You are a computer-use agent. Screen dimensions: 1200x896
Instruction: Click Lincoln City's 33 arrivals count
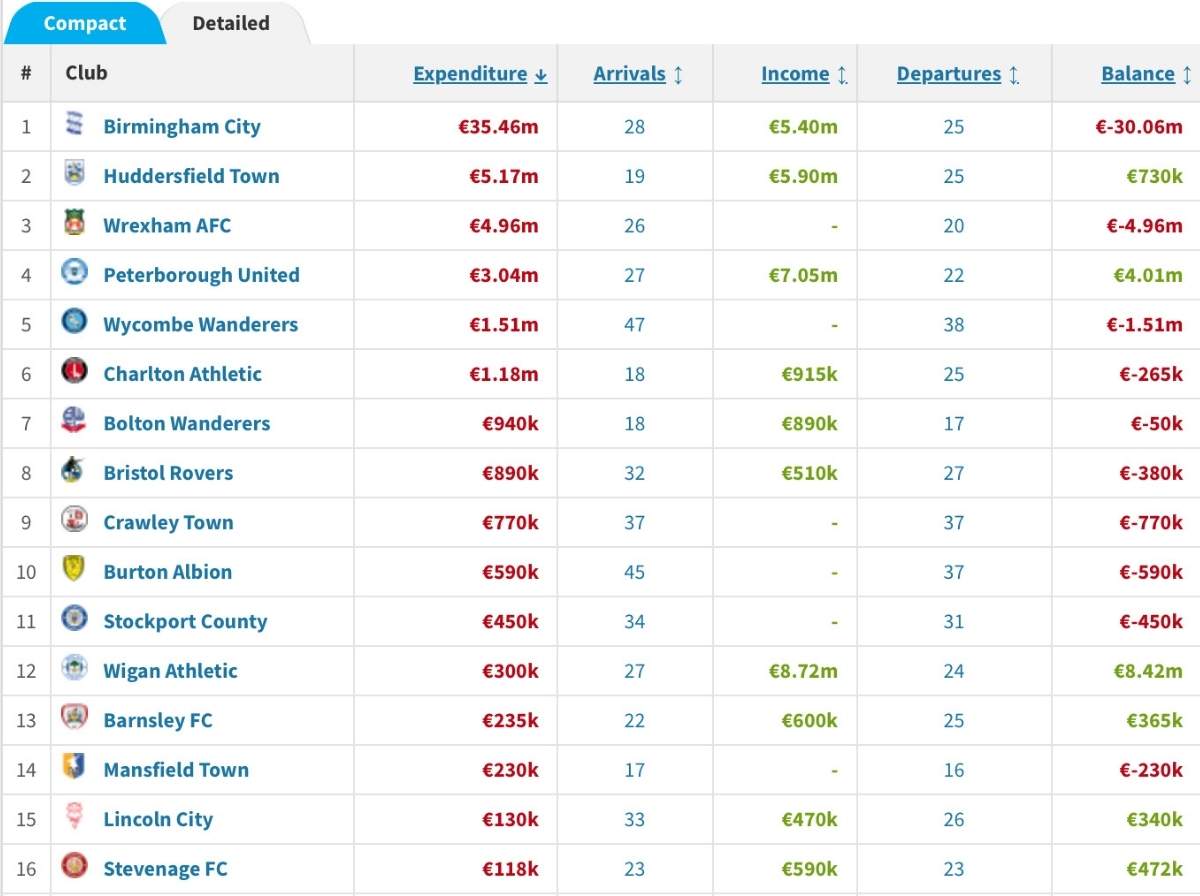tap(634, 820)
